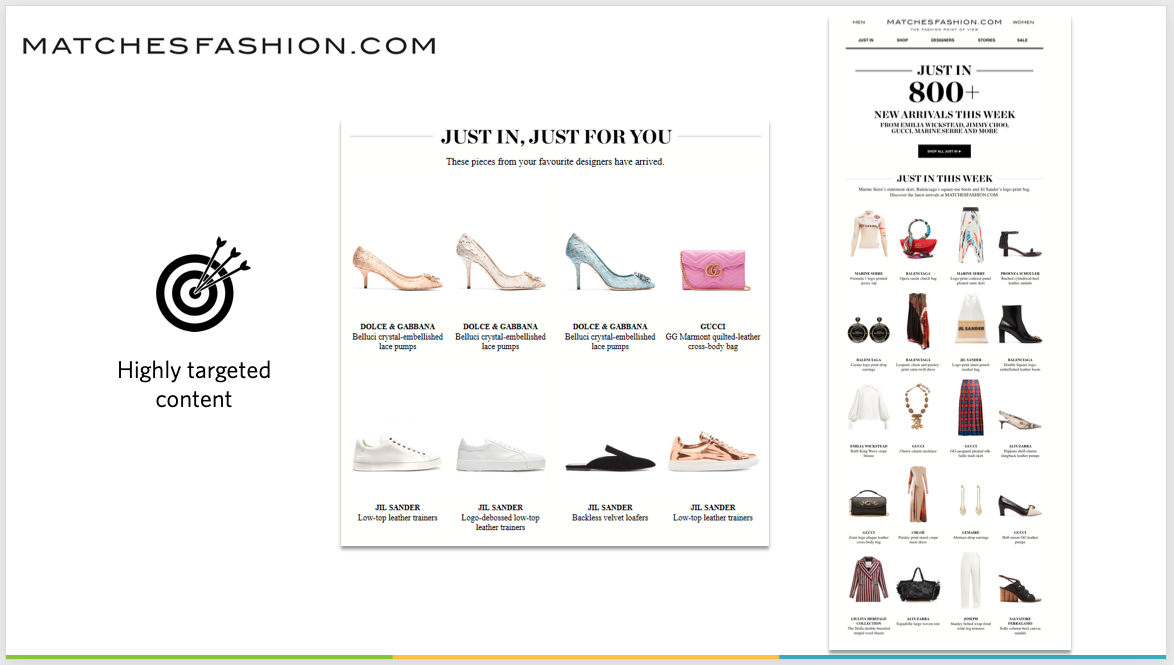The height and width of the screenshot is (665, 1174).
Task: Select STORIES tab in the email navigation
Action: pos(987,40)
